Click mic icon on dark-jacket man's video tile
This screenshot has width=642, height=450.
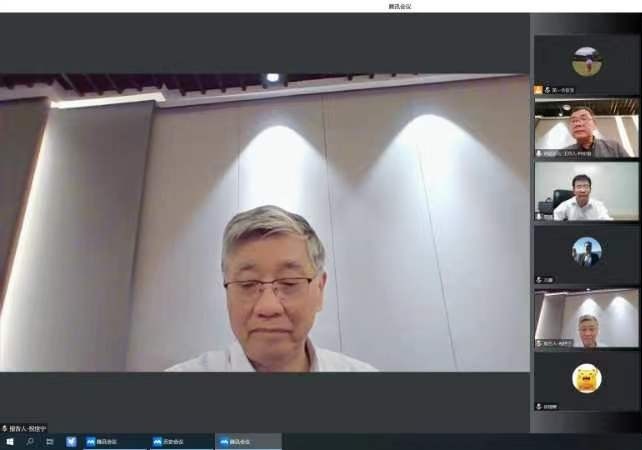click(x=540, y=153)
